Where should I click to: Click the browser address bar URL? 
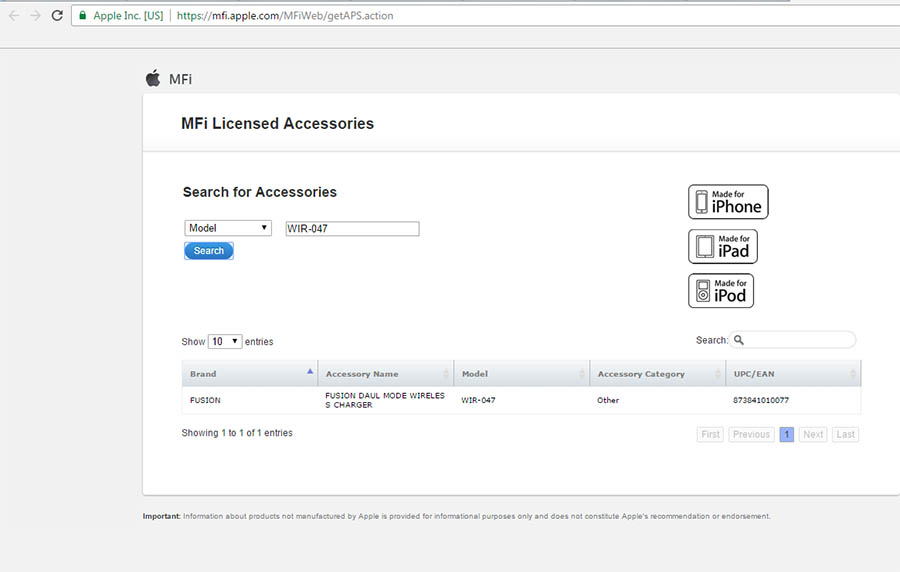(285, 15)
